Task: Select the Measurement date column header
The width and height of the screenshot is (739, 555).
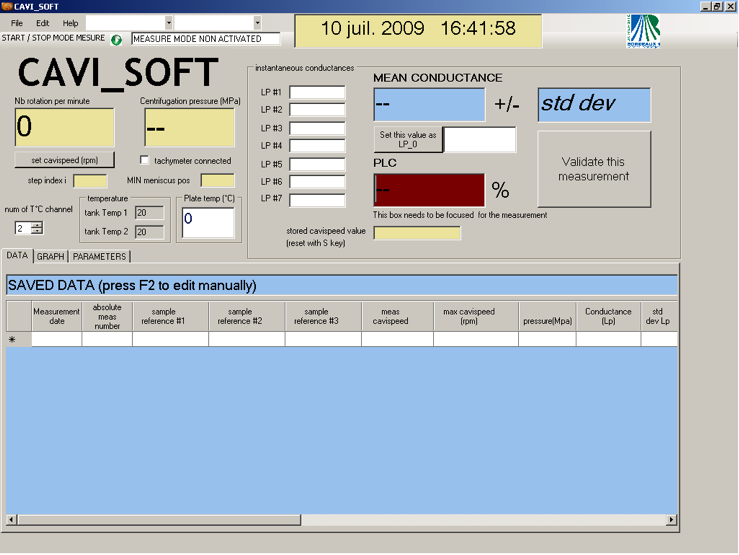Action: pyautogui.click(x=56, y=316)
